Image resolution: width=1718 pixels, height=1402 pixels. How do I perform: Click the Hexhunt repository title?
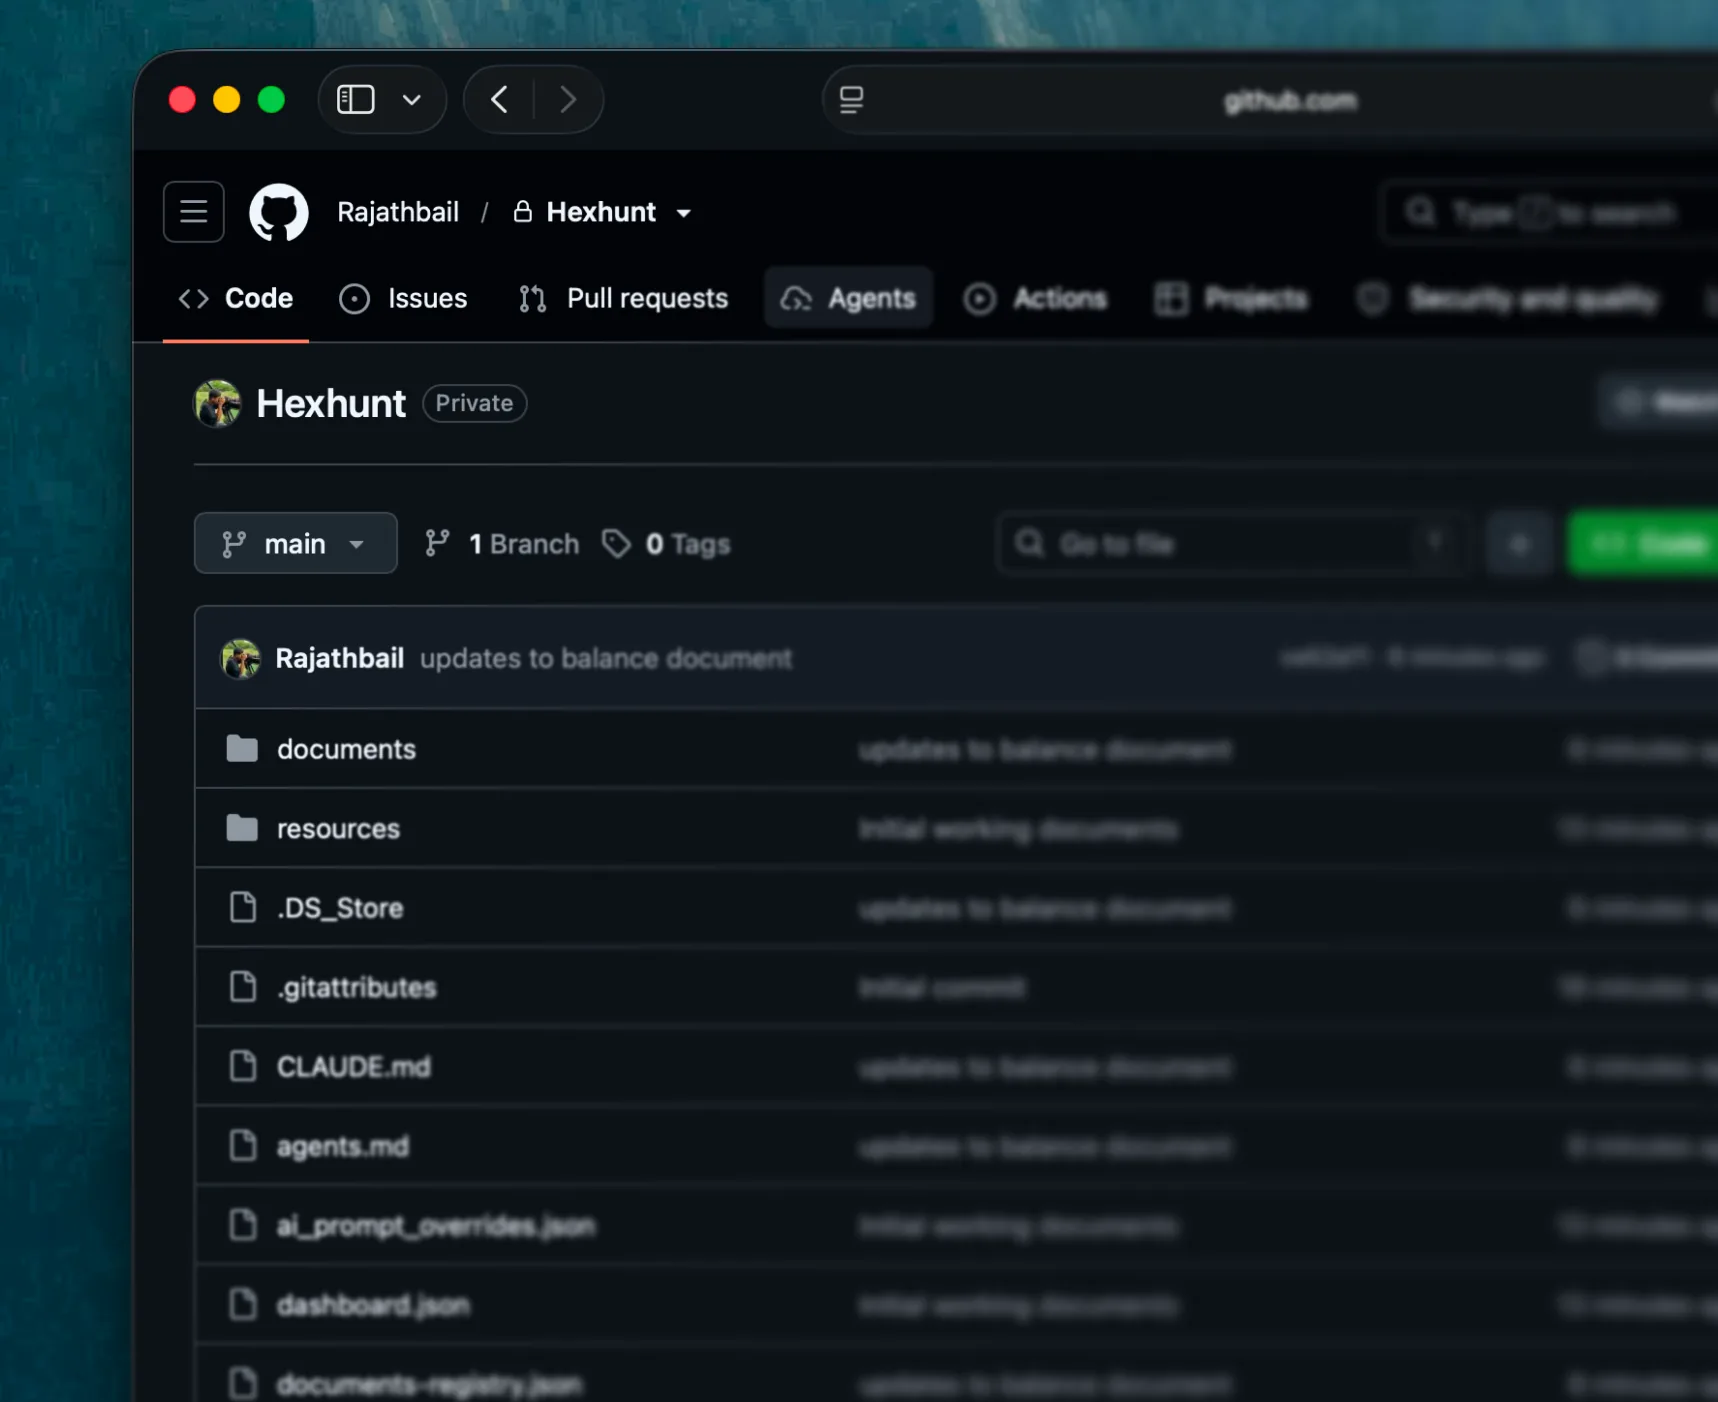[331, 403]
